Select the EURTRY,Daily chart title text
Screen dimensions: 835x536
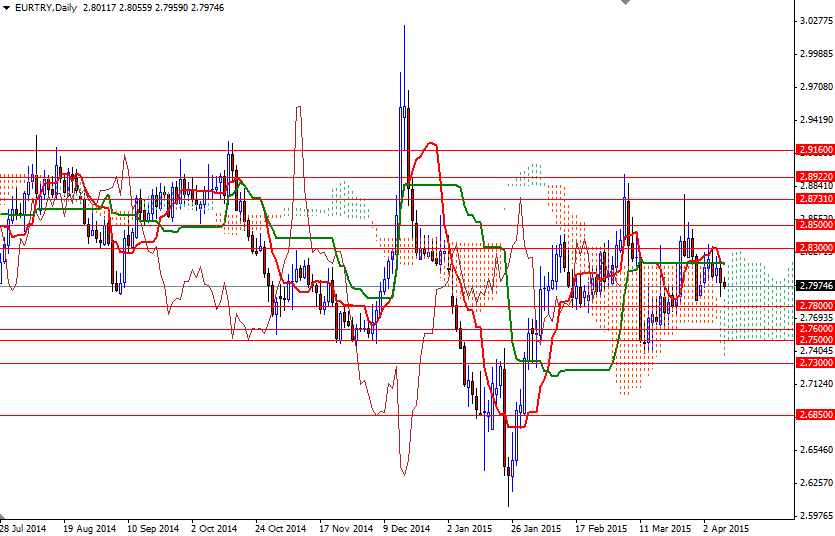[46, 8]
